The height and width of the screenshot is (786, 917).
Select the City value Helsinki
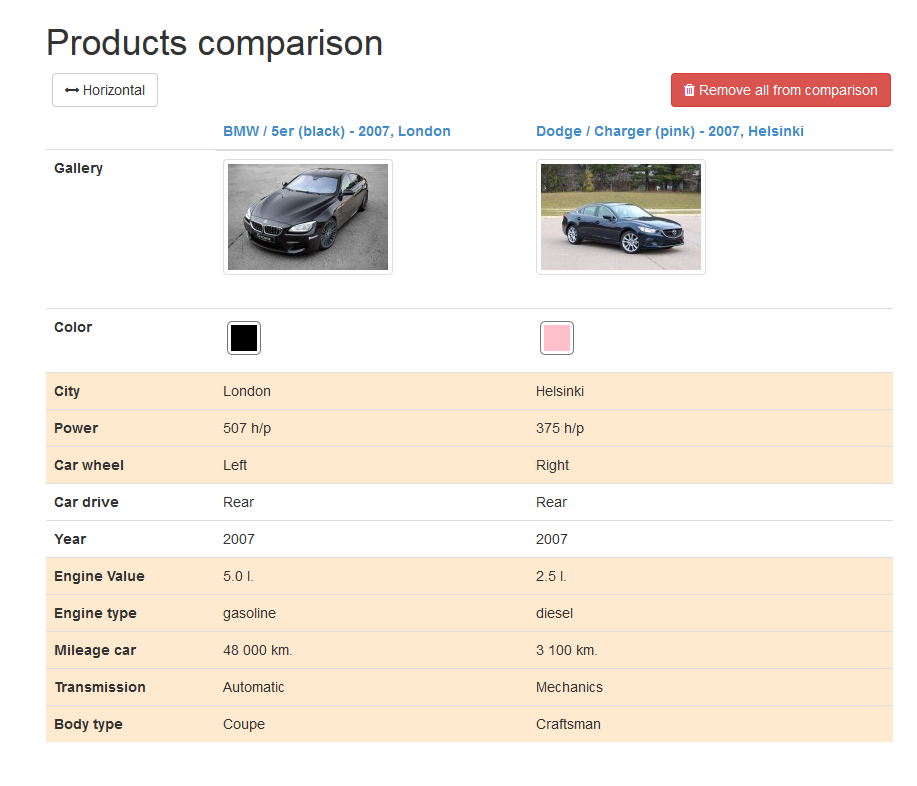pos(560,391)
